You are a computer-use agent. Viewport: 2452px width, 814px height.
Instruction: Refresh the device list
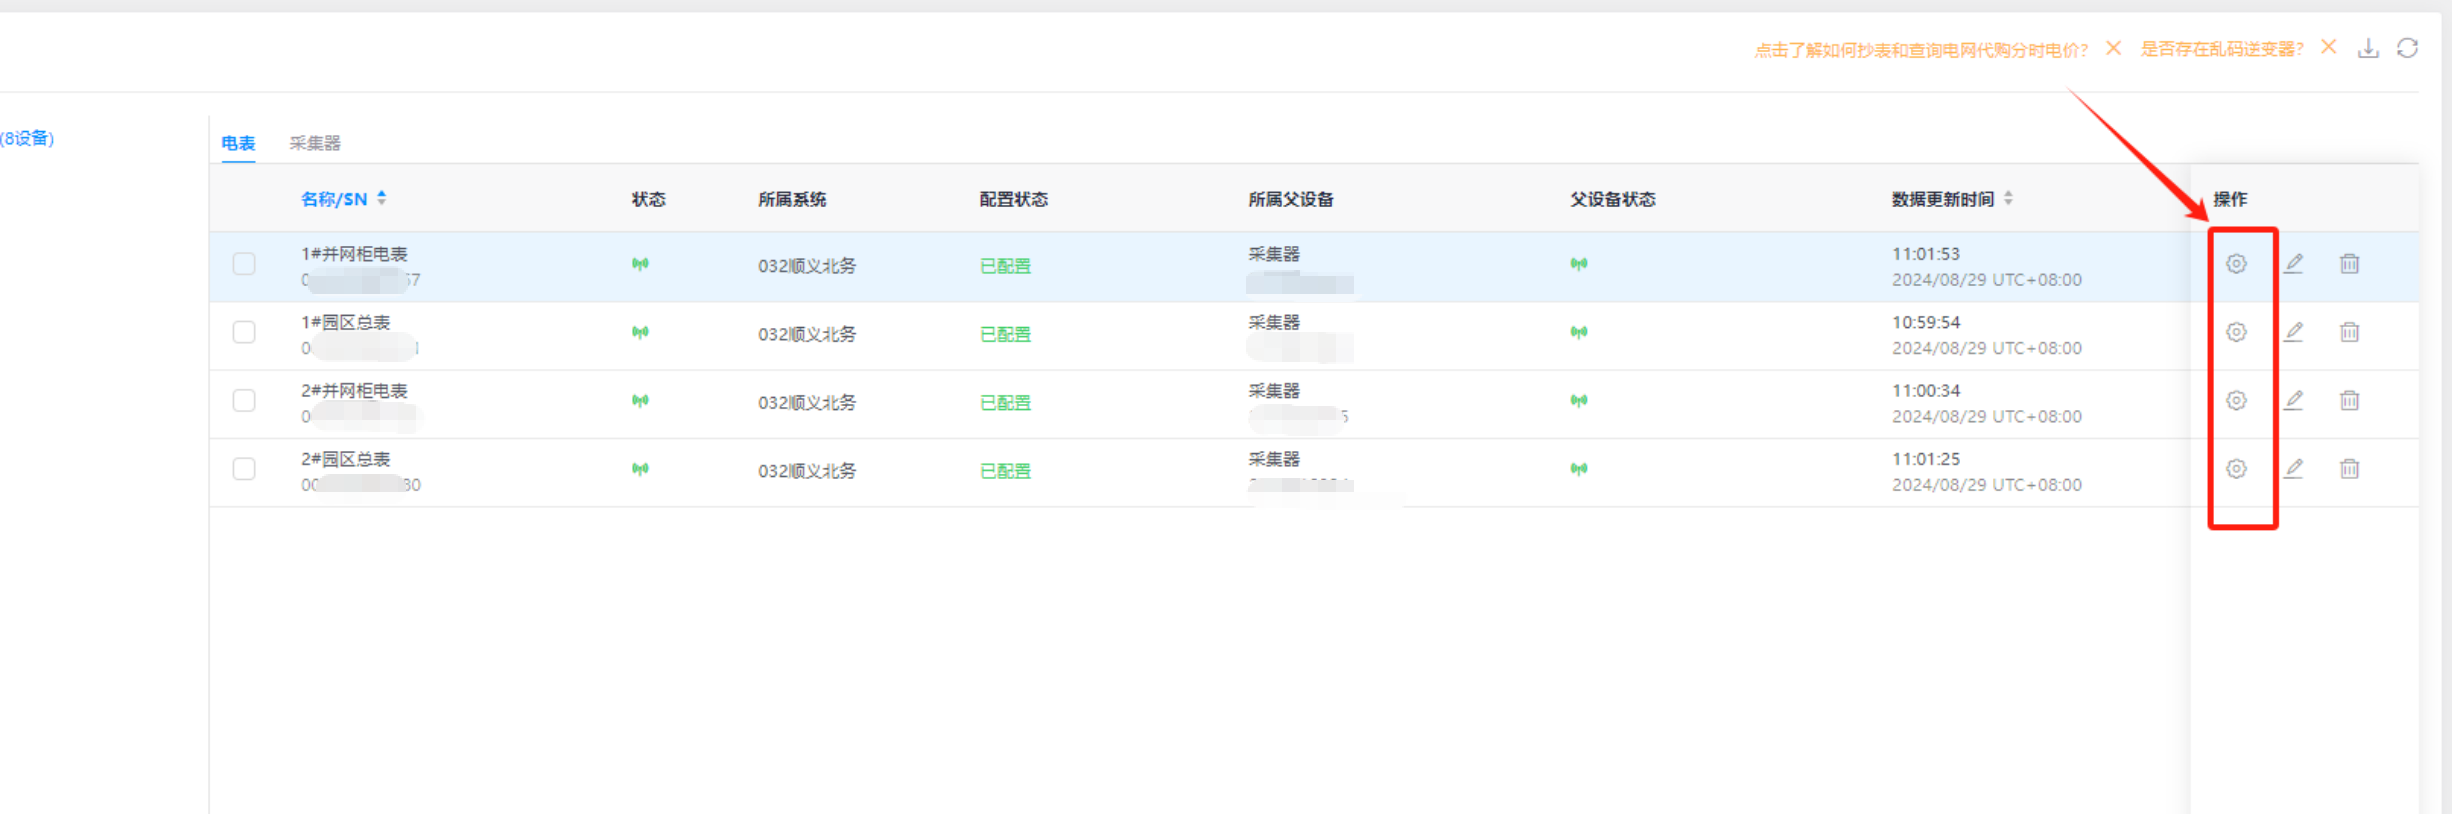pyautogui.click(x=2408, y=48)
